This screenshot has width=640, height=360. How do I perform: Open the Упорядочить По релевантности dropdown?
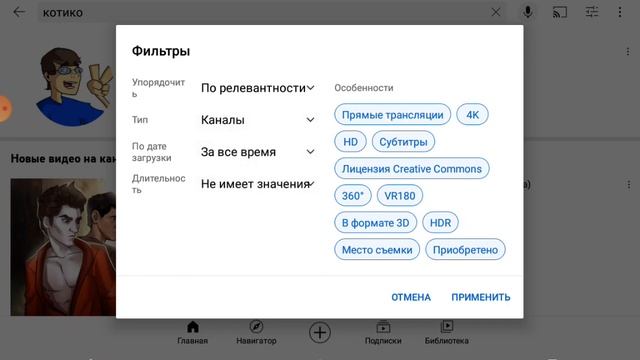[258, 88]
